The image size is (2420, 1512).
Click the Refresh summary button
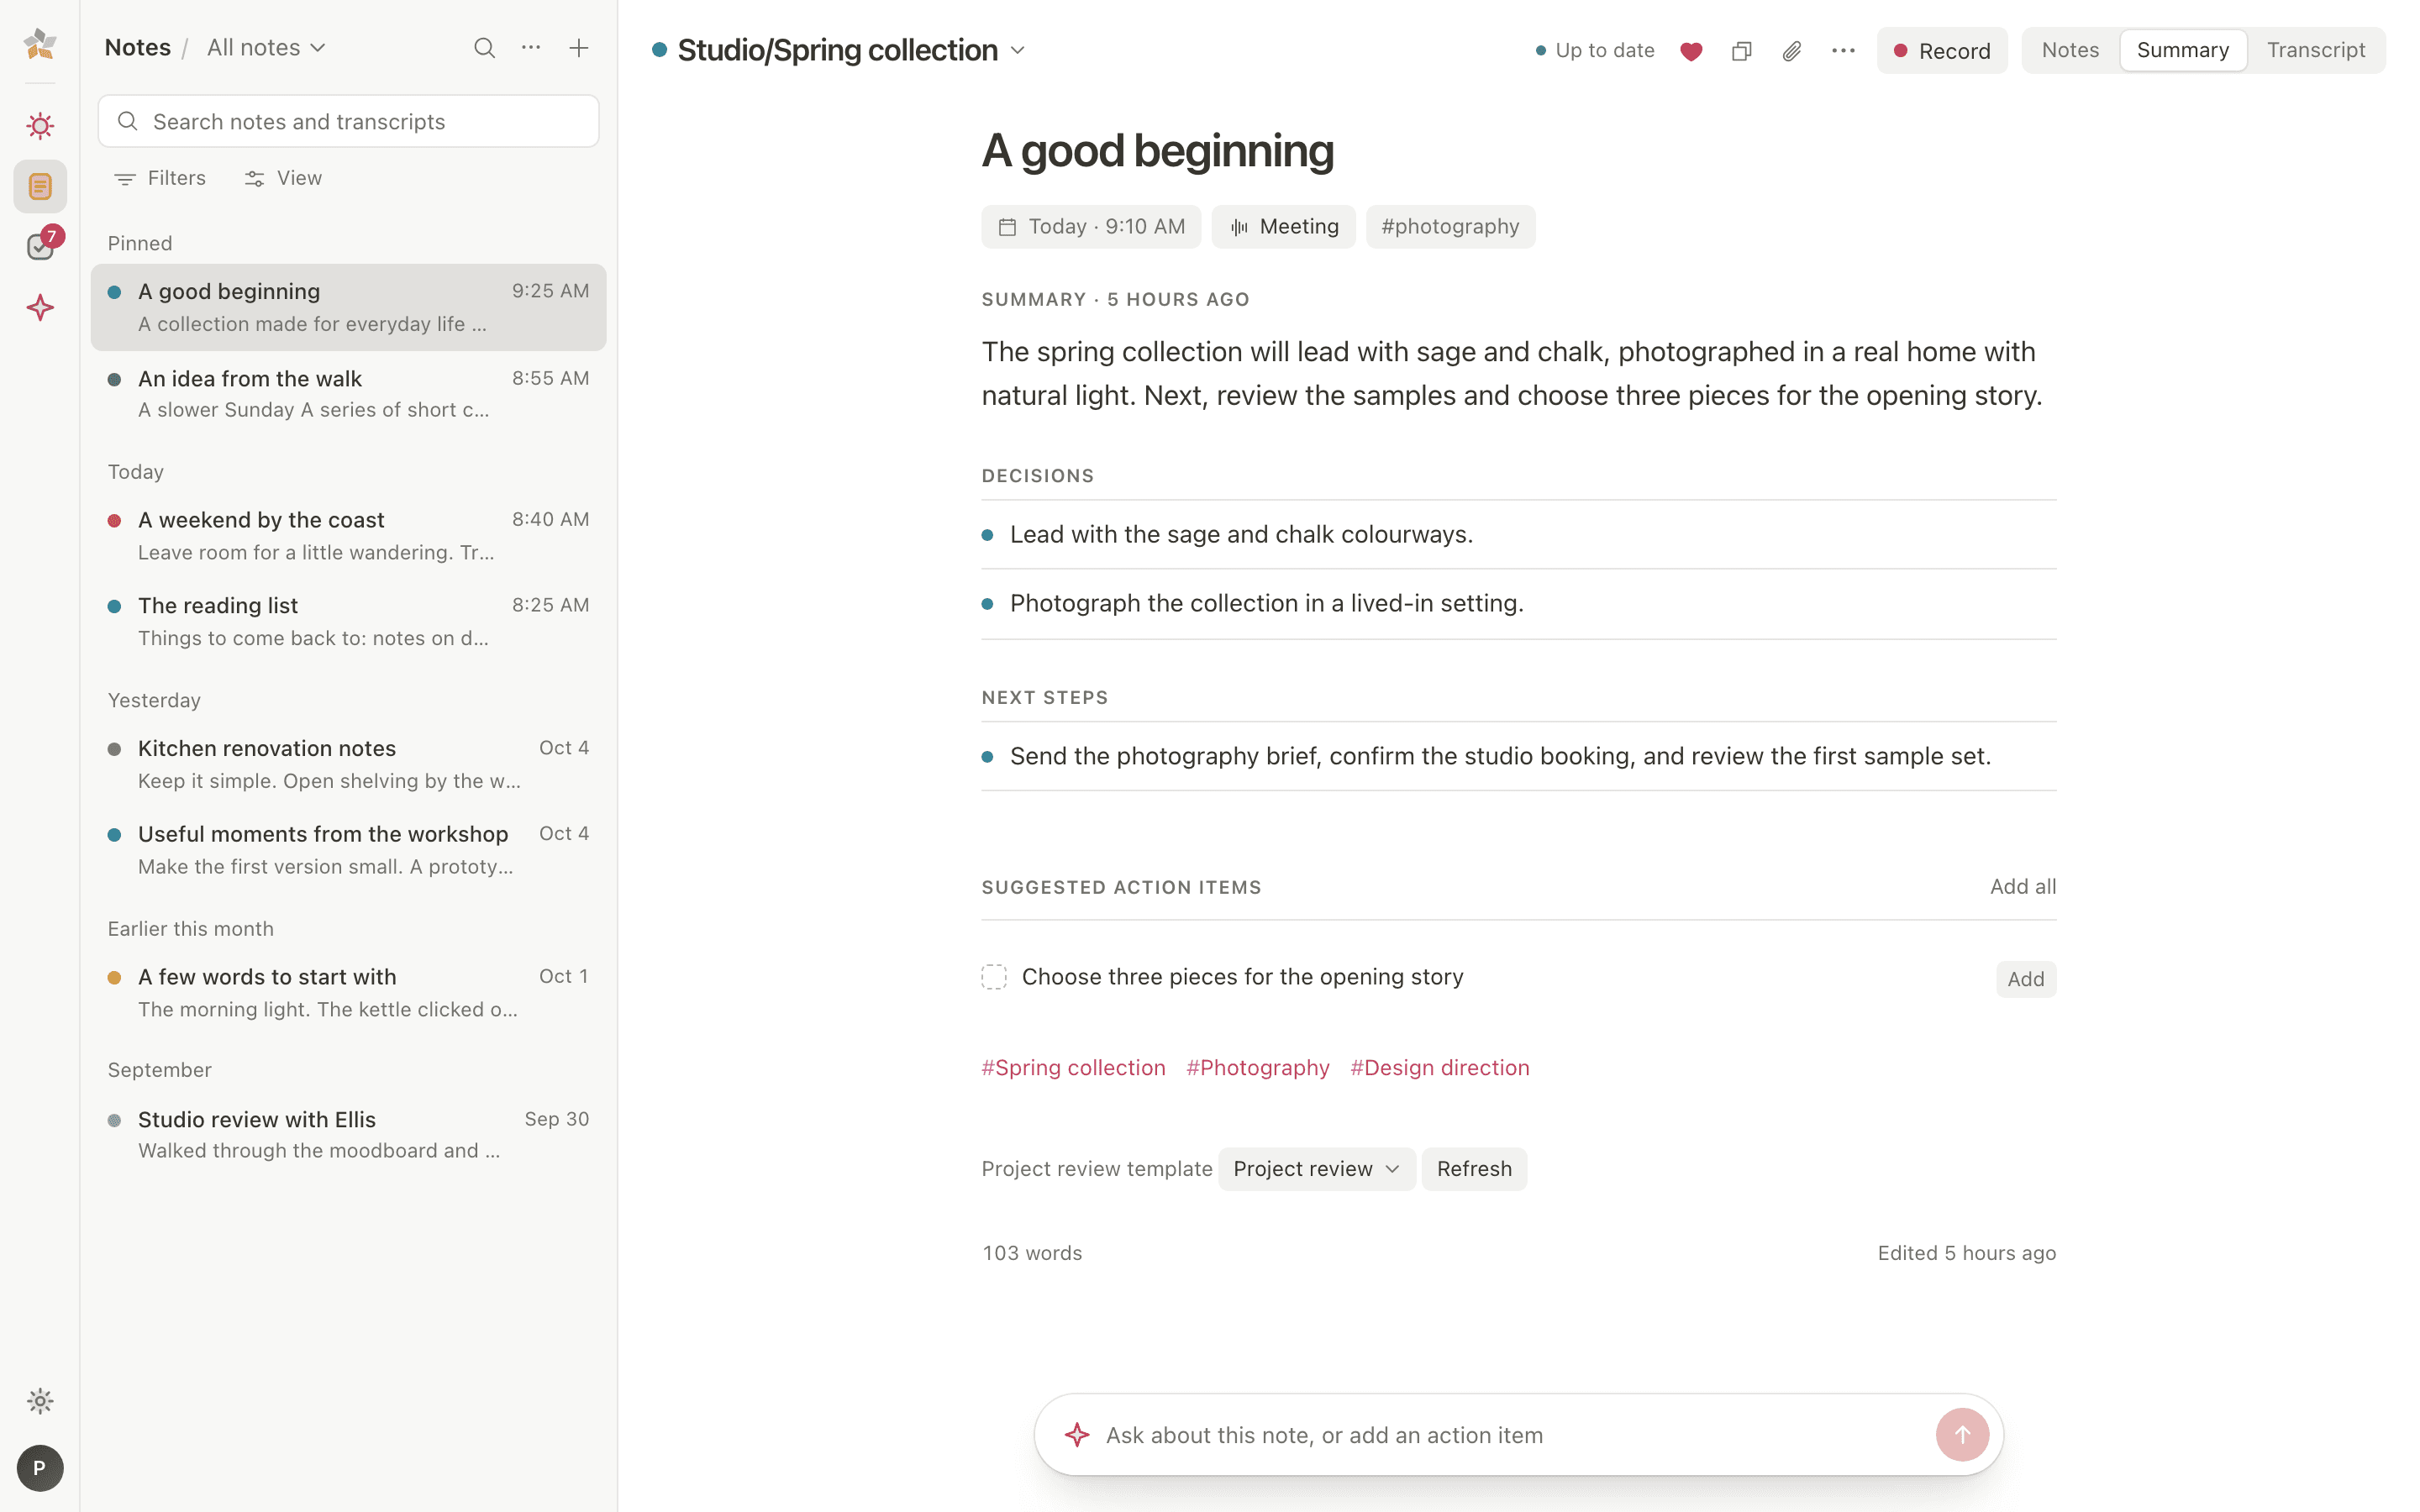coord(1474,1169)
